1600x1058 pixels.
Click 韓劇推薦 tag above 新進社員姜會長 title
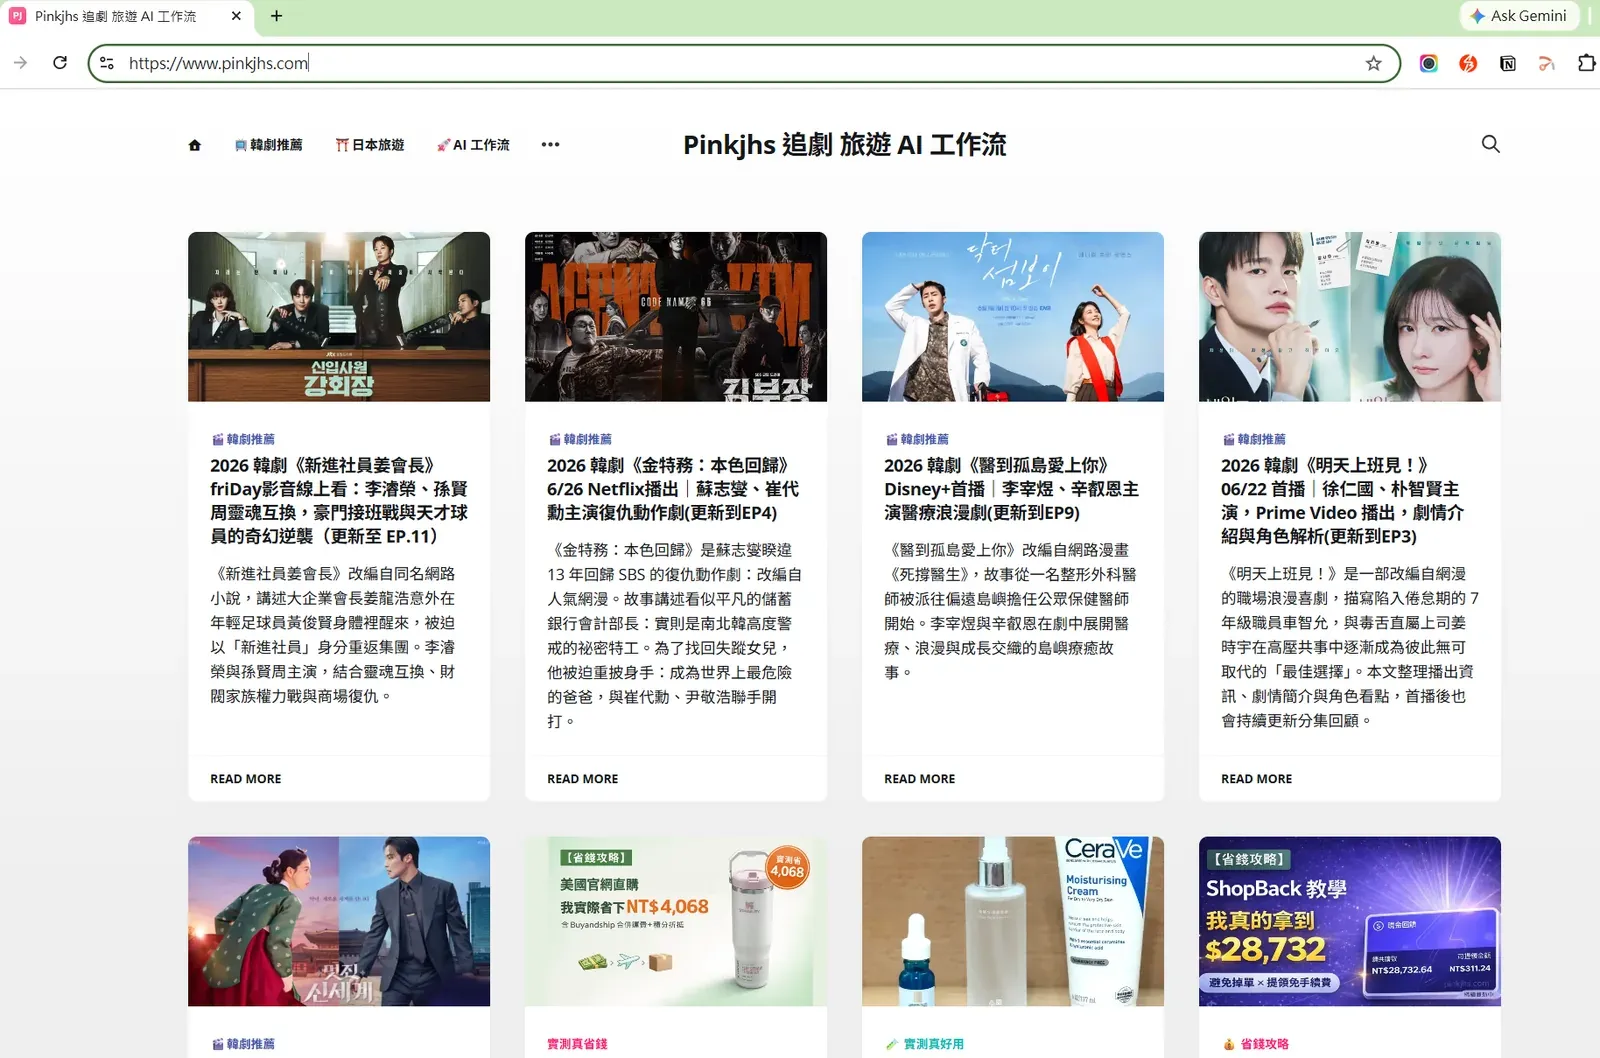click(243, 439)
